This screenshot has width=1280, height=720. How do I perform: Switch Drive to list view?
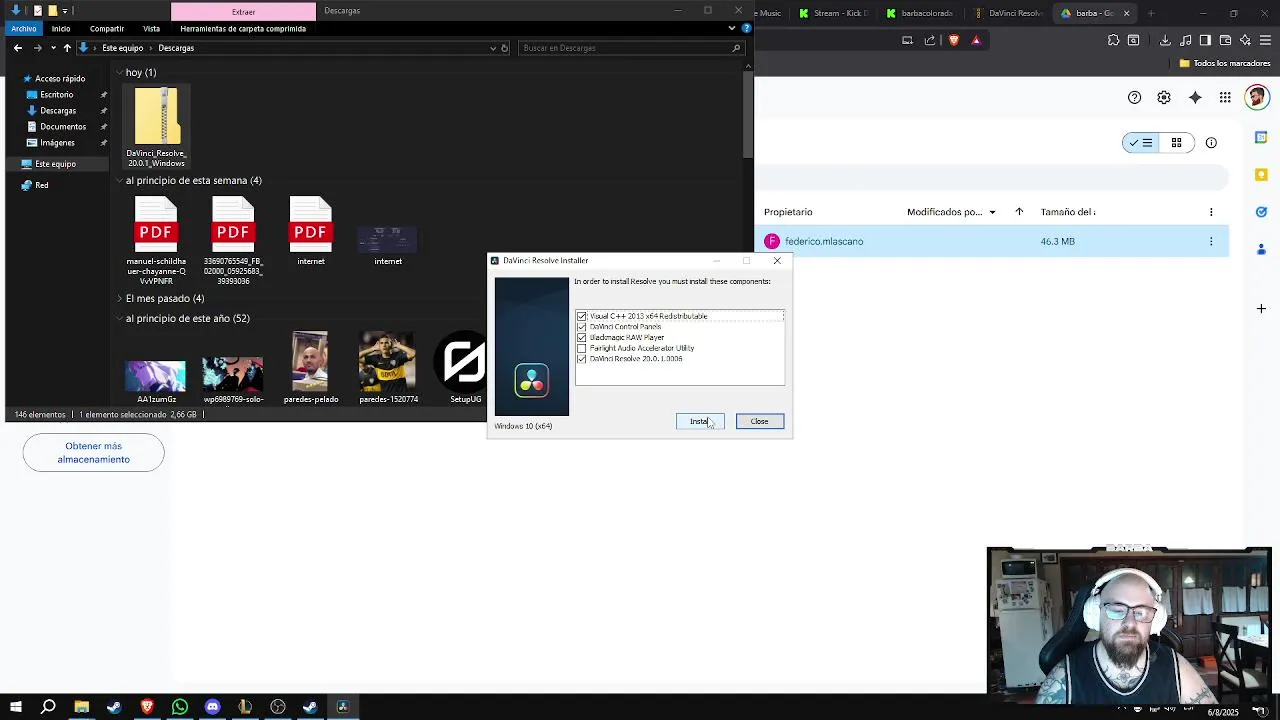[1141, 143]
